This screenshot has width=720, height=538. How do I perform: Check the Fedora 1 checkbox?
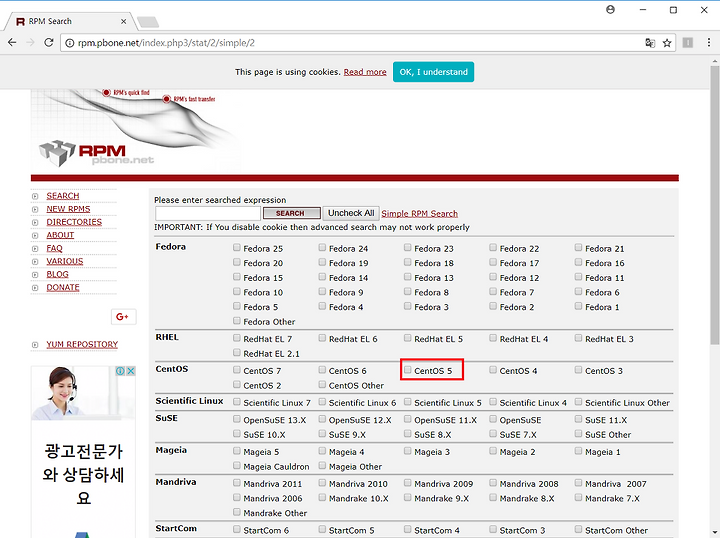click(x=578, y=306)
